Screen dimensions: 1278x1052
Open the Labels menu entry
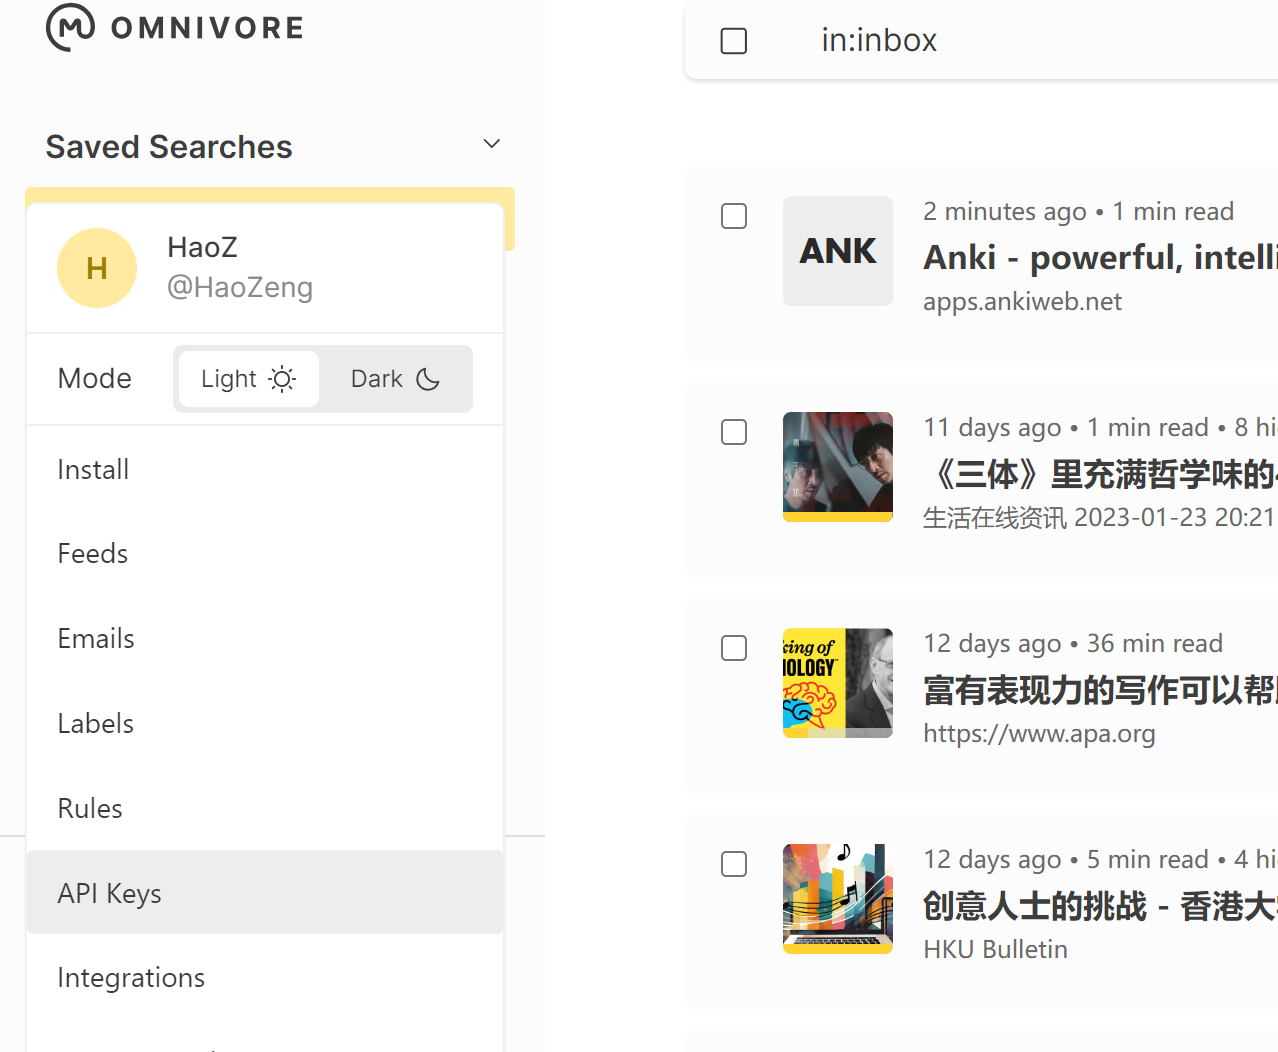point(95,724)
